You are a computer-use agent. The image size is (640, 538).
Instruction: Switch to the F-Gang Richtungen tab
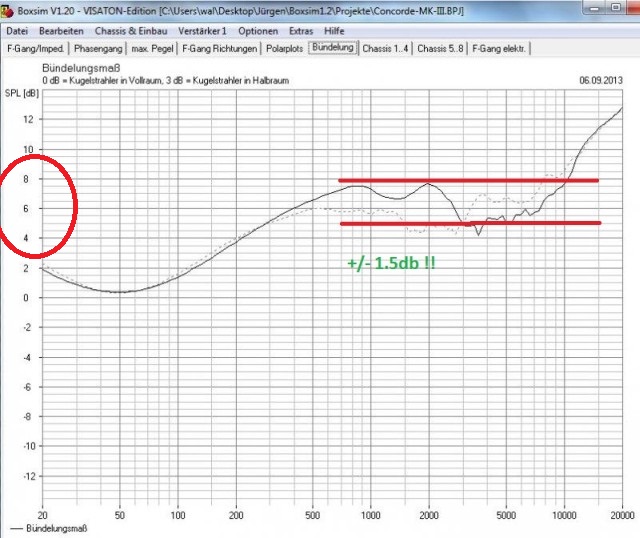click(x=220, y=49)
